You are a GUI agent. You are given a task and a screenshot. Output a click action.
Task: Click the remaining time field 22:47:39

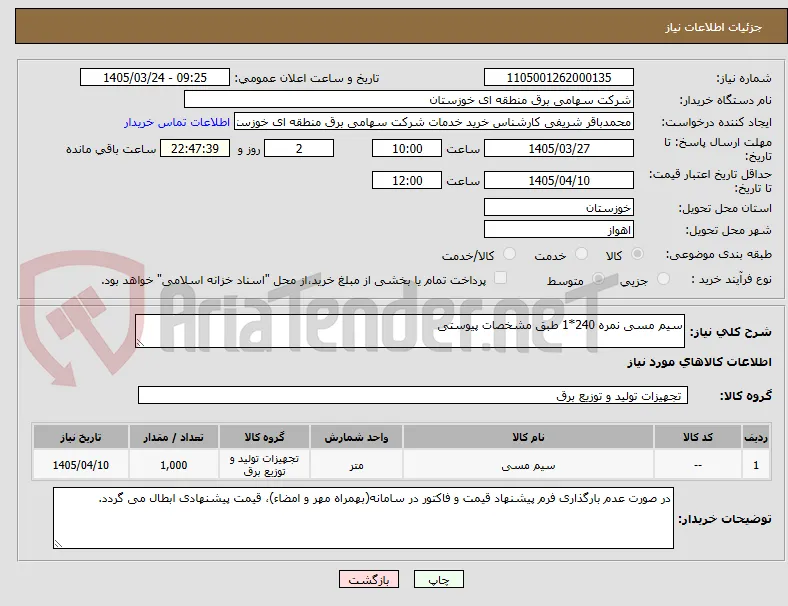(195, 148)
